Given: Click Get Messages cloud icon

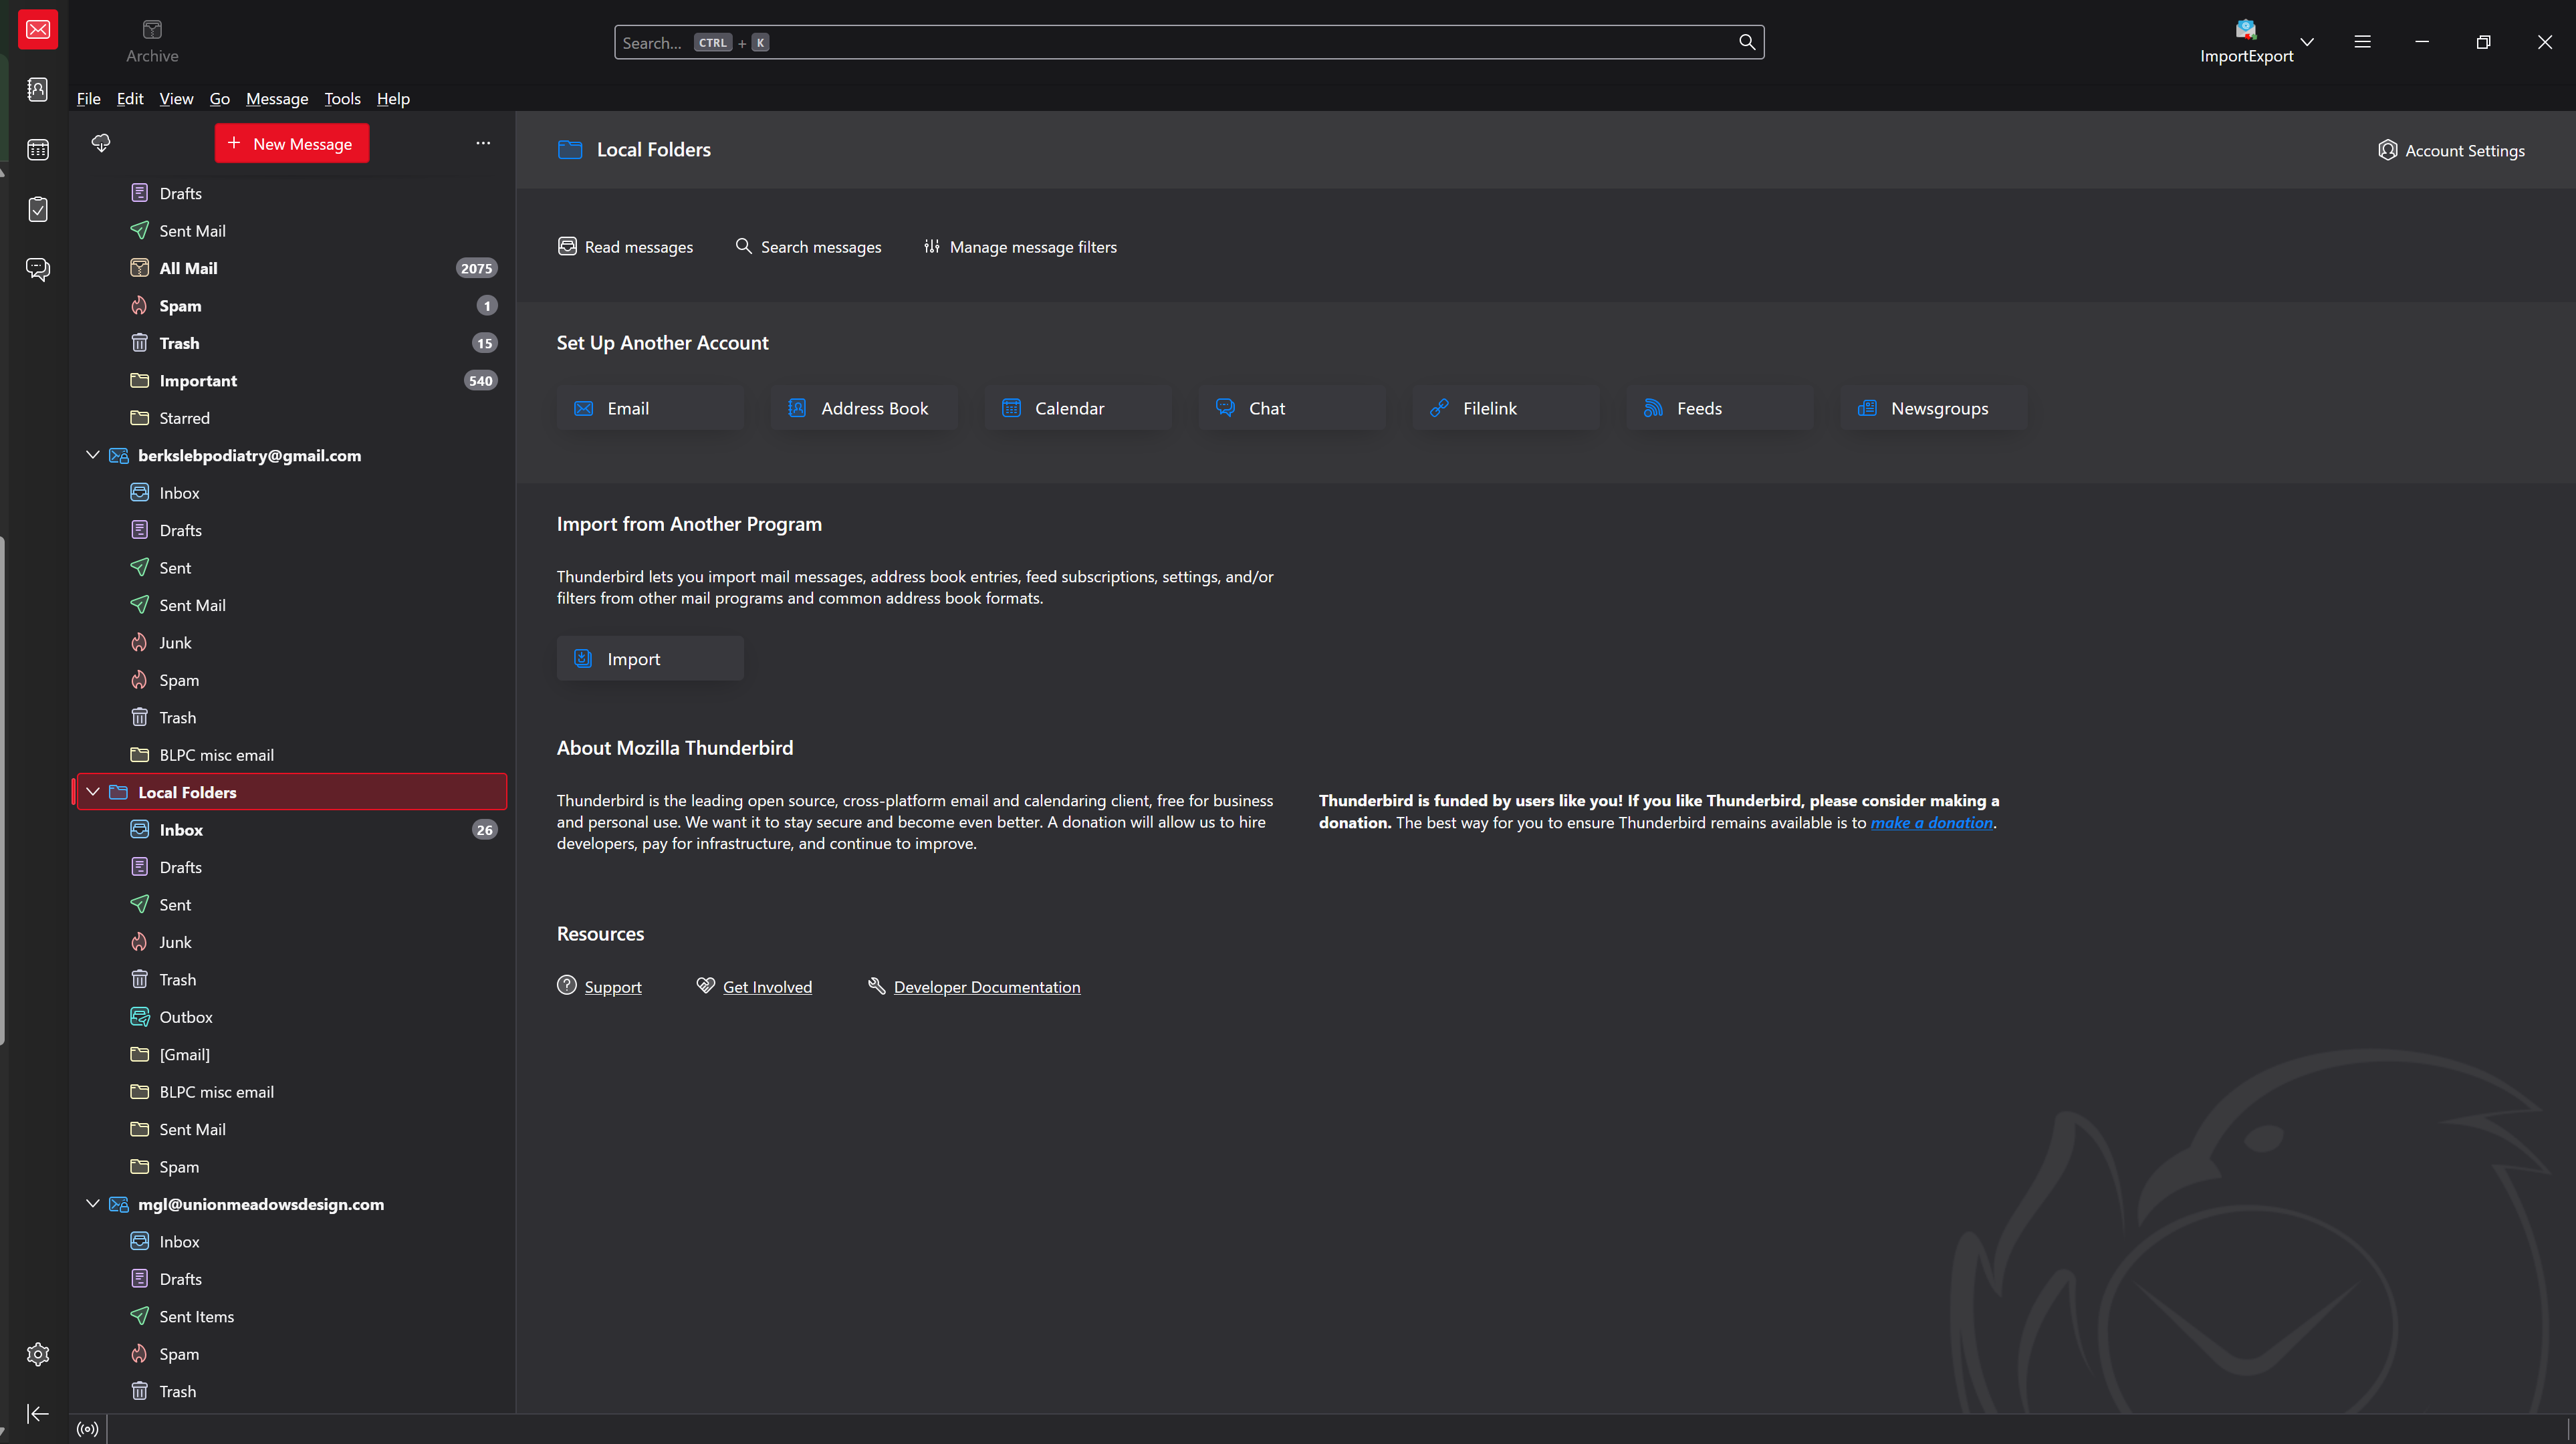Looking at the screenshot, I should click(x=101, y=143).
